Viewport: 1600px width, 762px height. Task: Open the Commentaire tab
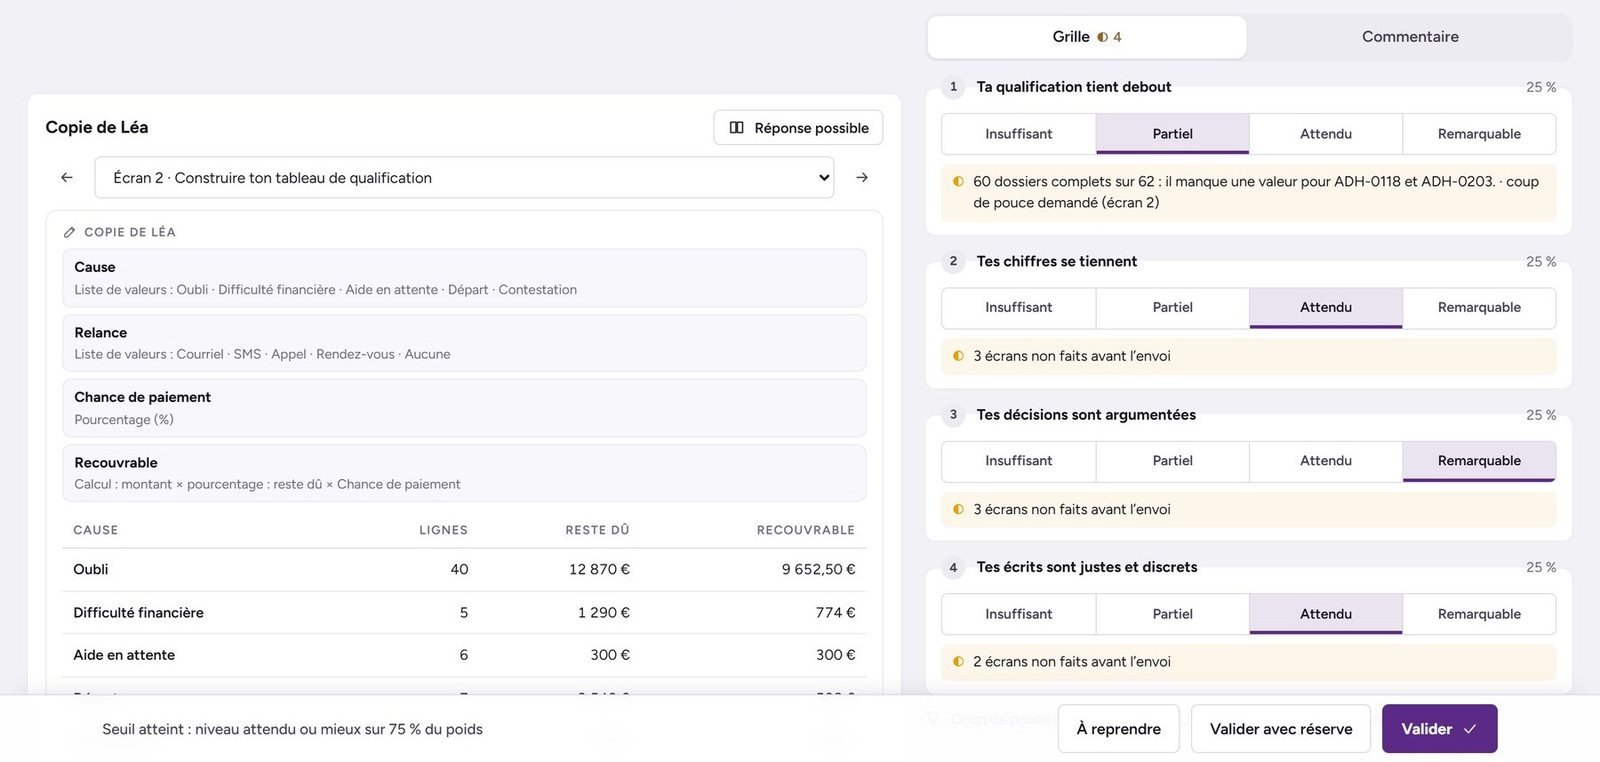1410,37
